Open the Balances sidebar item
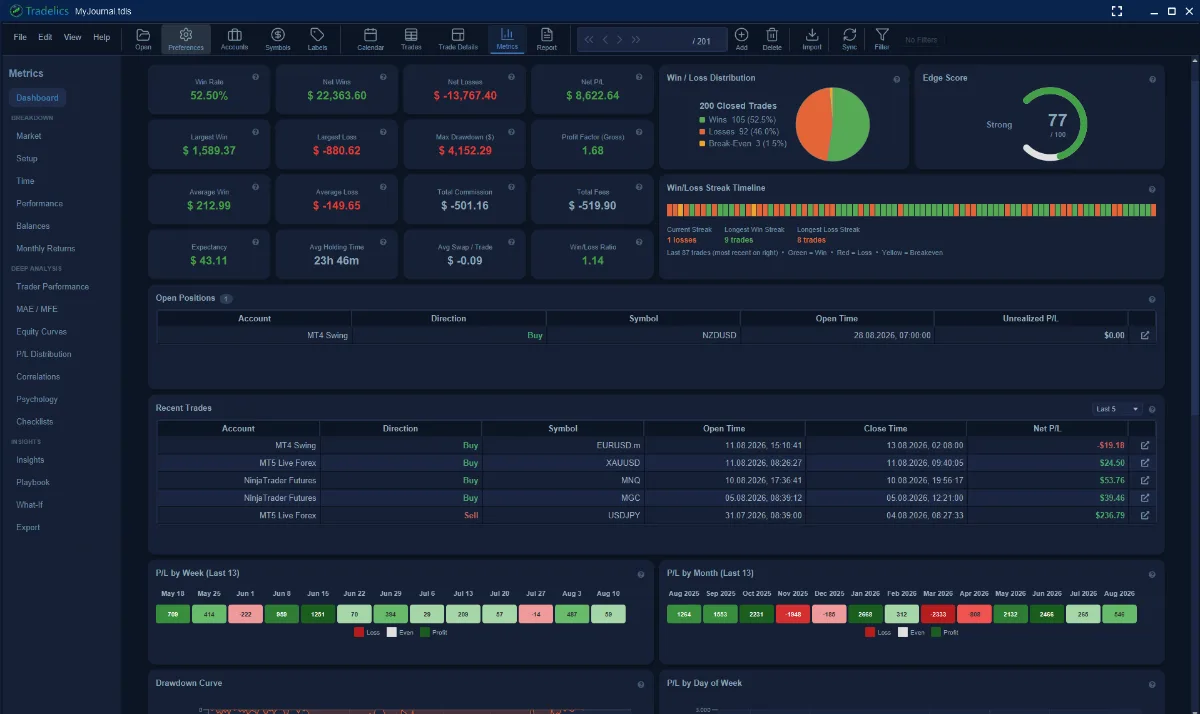Image resolution: width=1200 pixels, height=714 pixels. tap(33, 226)
